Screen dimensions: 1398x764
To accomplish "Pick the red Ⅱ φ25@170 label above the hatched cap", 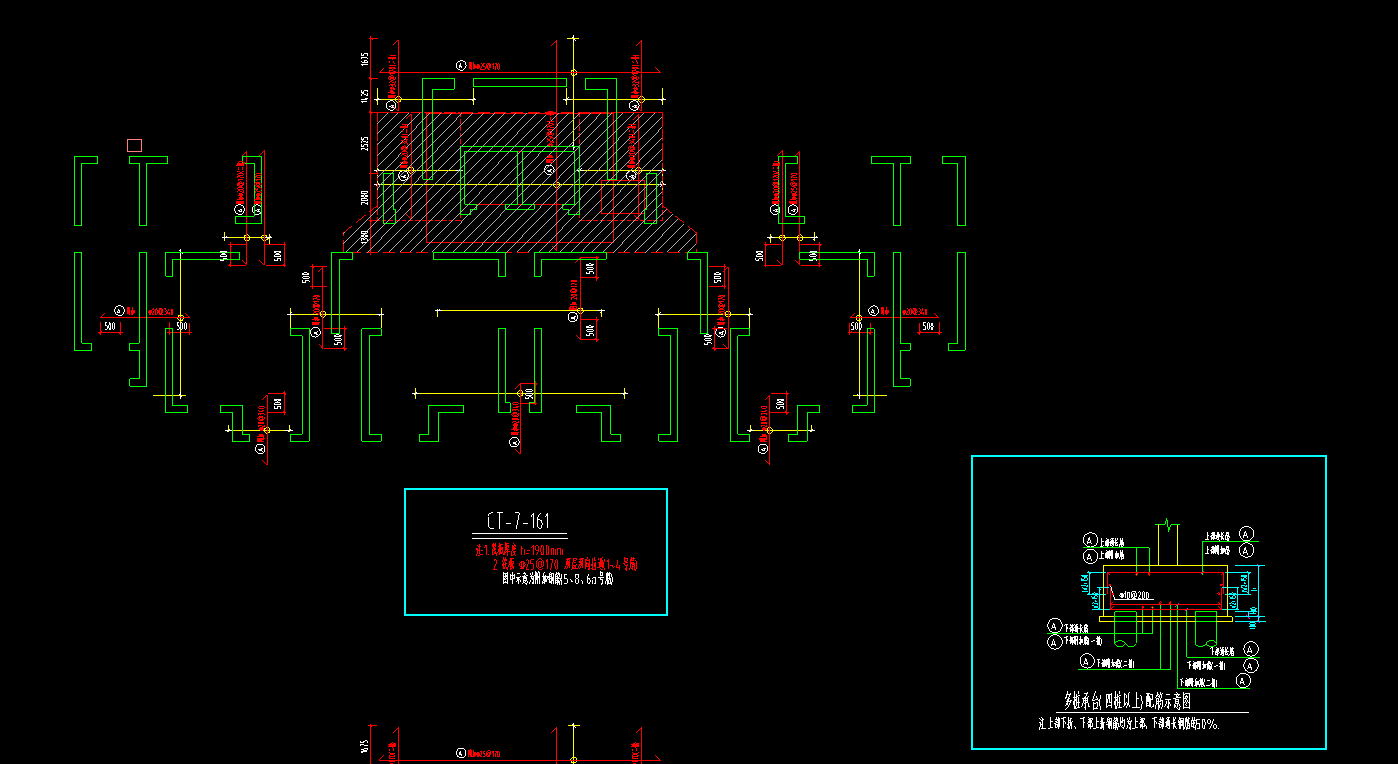I will (x=484, y=66).
